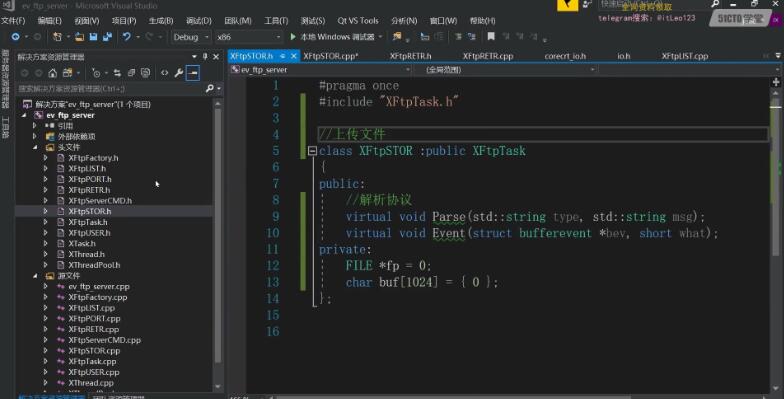The width and height of the screenshot is (784, 399).
Task: Start debugging with 本地 Windows 调试器
Action: coord(332,37)
